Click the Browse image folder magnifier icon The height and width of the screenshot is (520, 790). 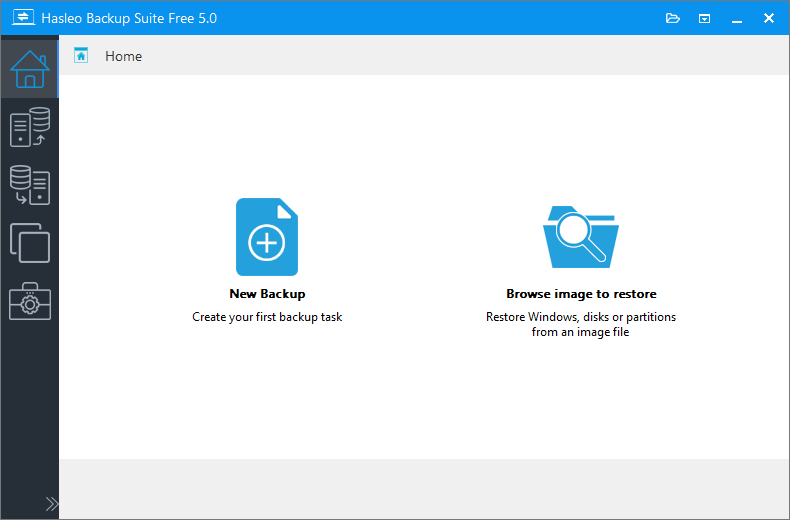[580, 237]
